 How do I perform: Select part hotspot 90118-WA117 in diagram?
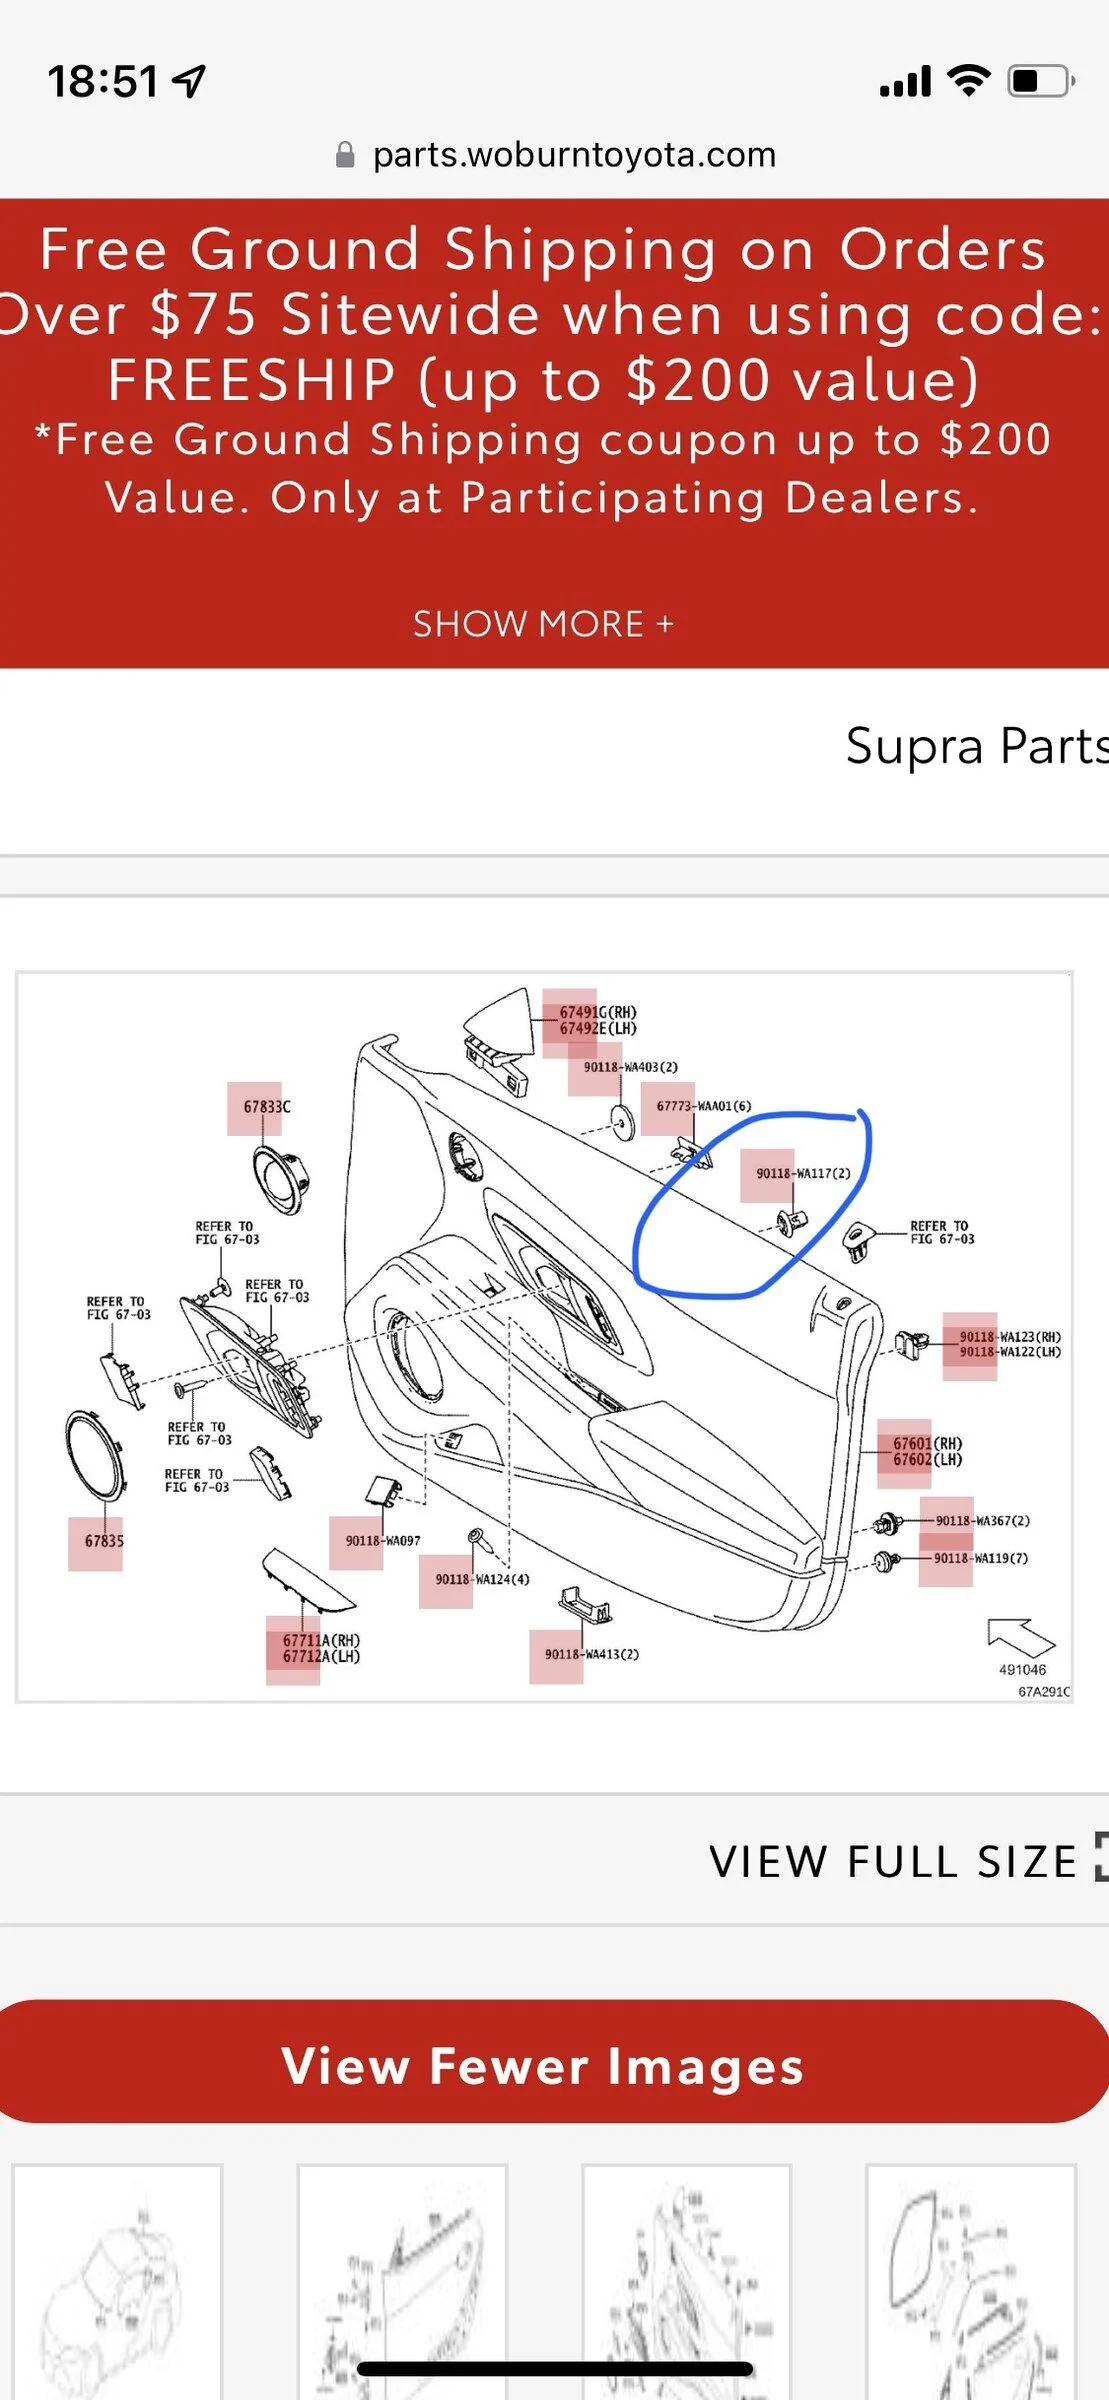767,1175
